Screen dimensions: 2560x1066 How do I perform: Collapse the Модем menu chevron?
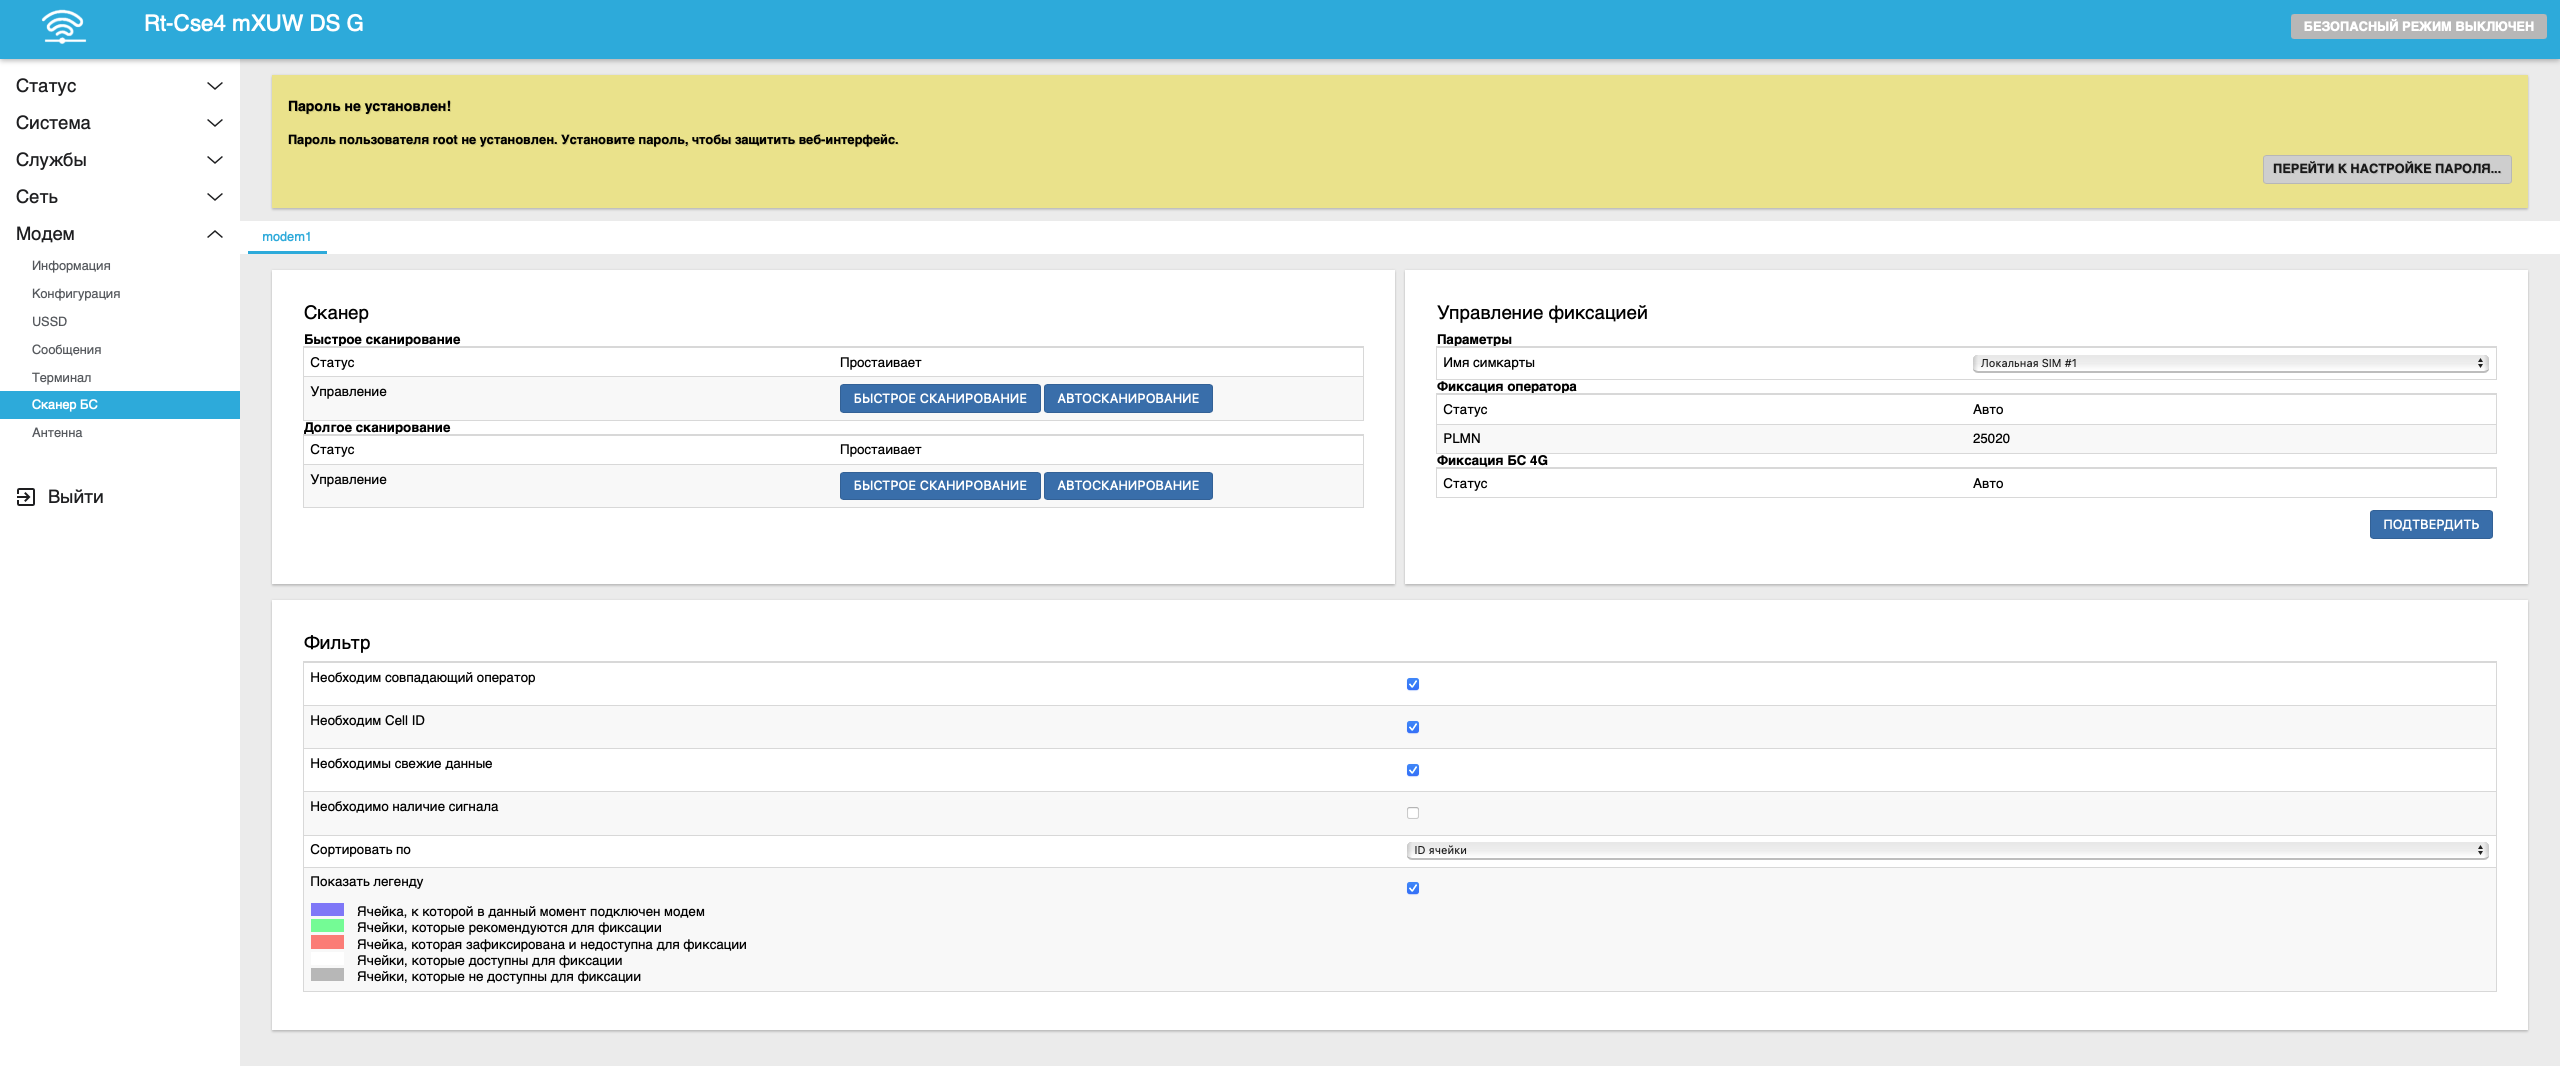coord(214,234)
